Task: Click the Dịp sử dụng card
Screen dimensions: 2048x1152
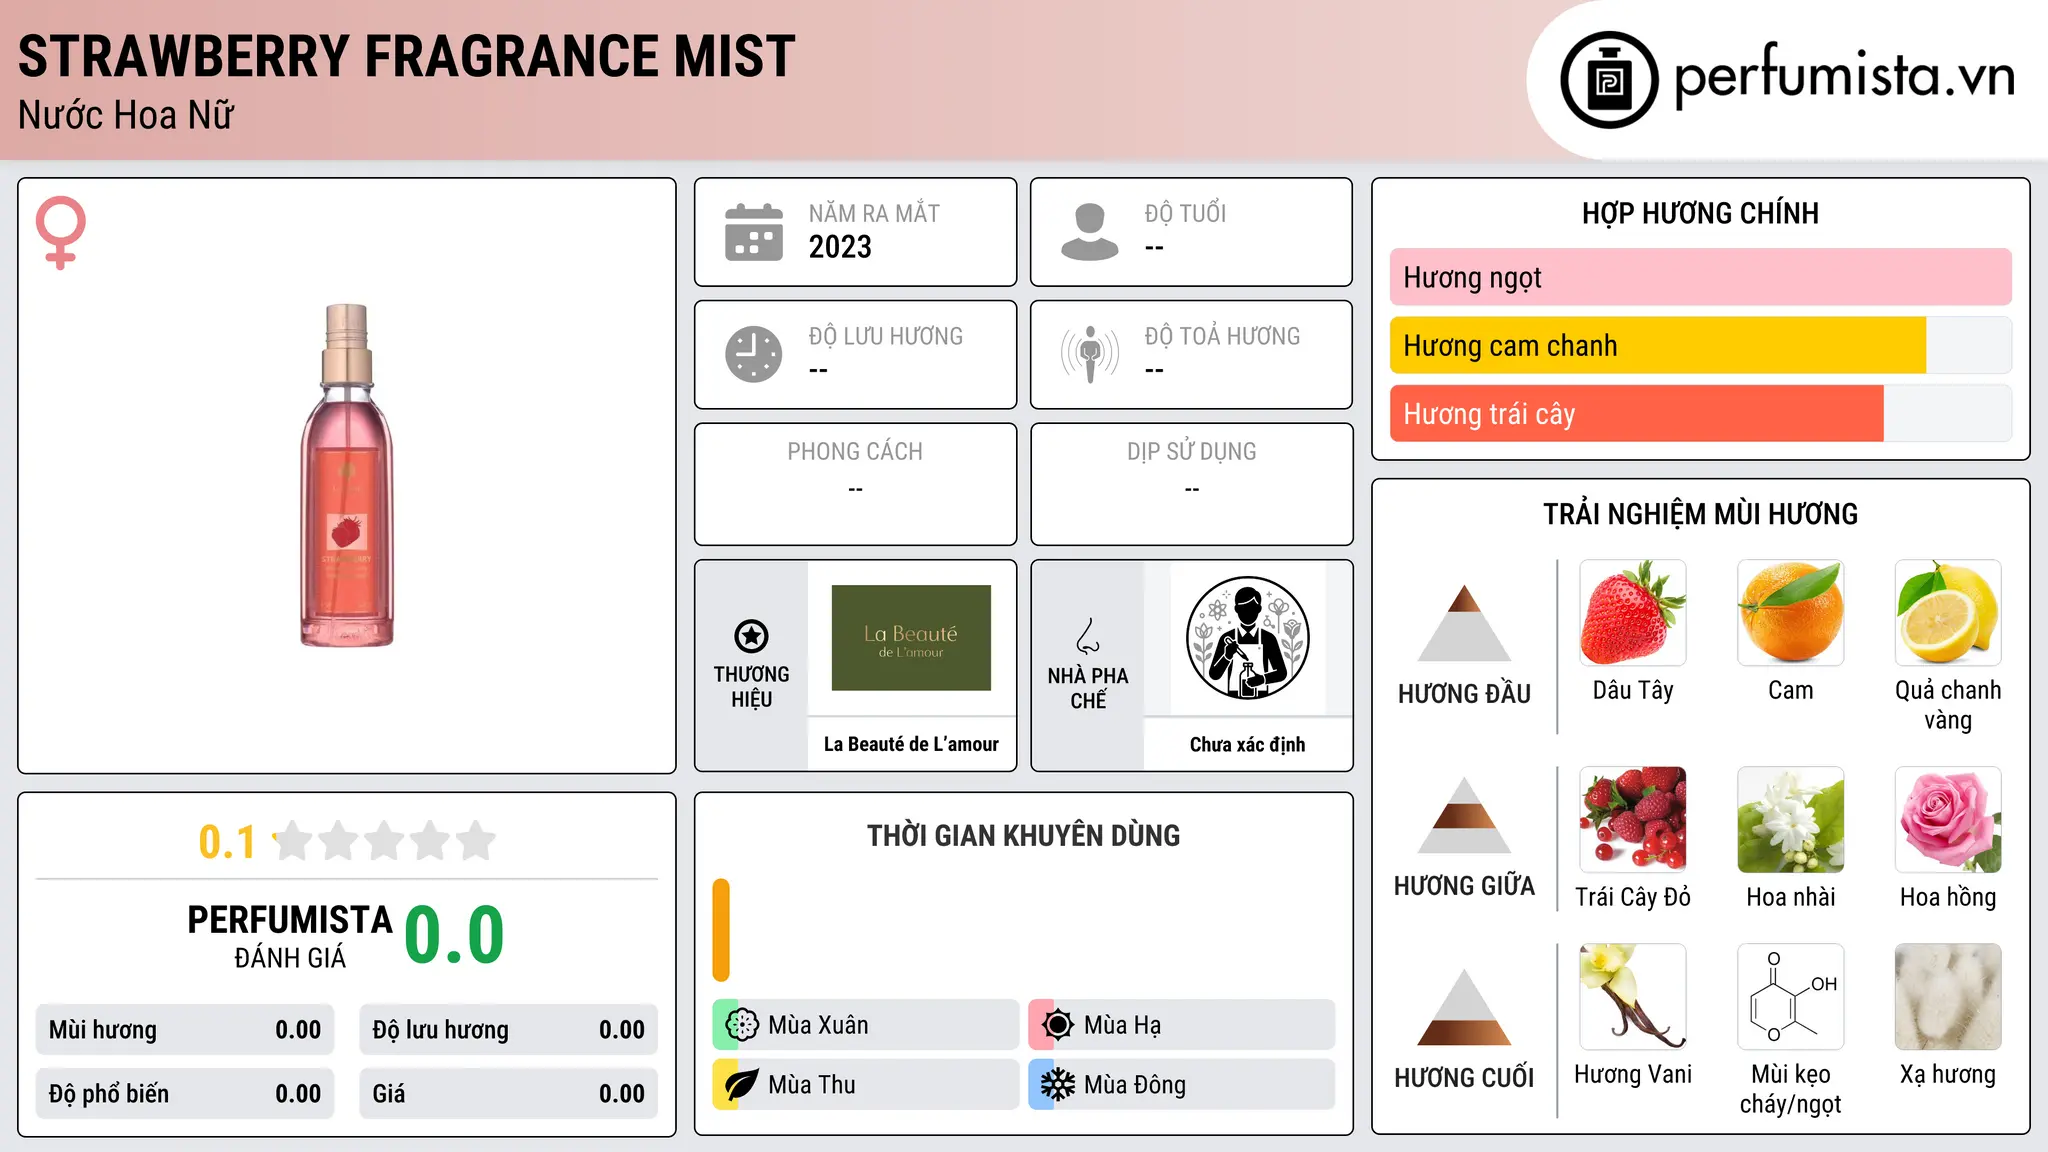Action: point(1191,484)
